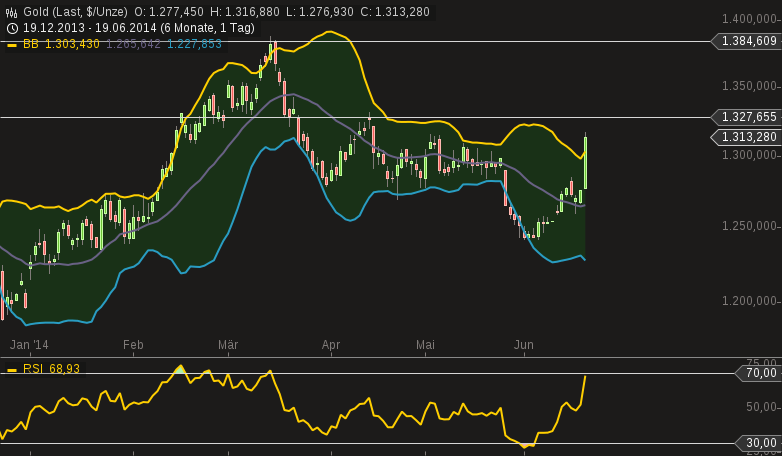The image size is (782, 456).
Task: Click the BB indicator label
Action: [31, 44]
